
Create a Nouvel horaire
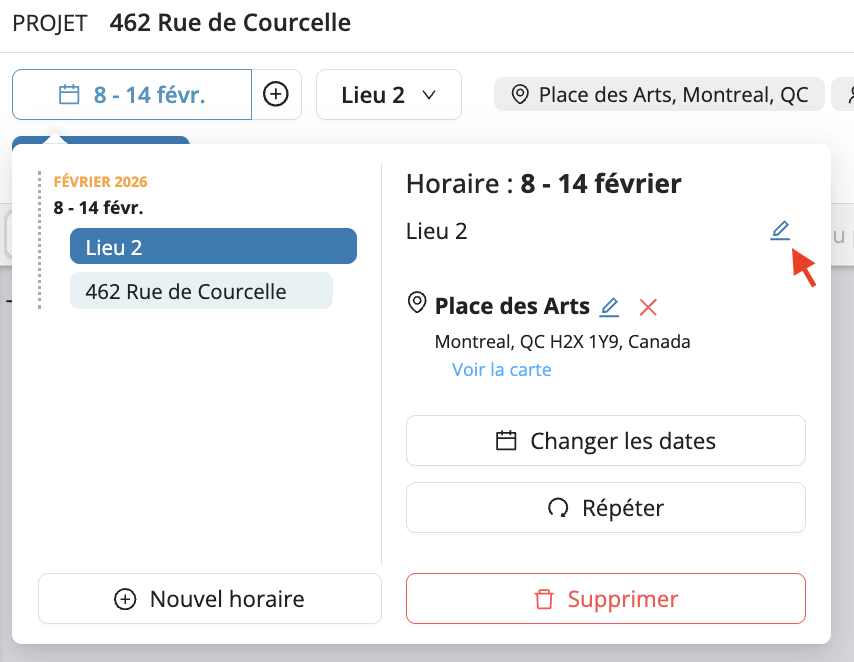point(210,599)
